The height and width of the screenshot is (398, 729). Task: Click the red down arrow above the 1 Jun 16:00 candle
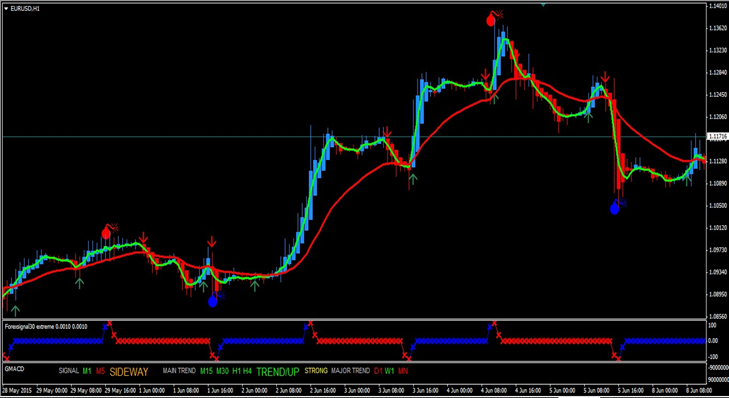pyautogui.click(x=212, y=241)
